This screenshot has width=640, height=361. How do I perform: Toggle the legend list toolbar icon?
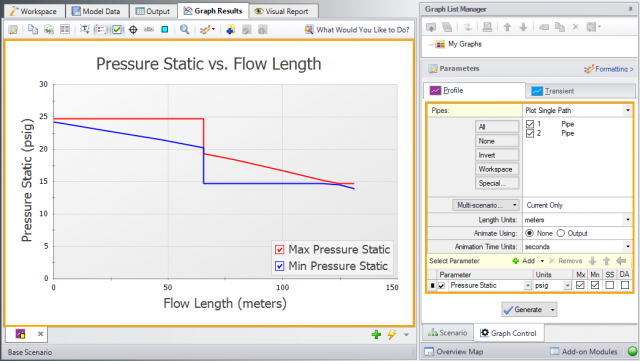click(x=100, y=29)
